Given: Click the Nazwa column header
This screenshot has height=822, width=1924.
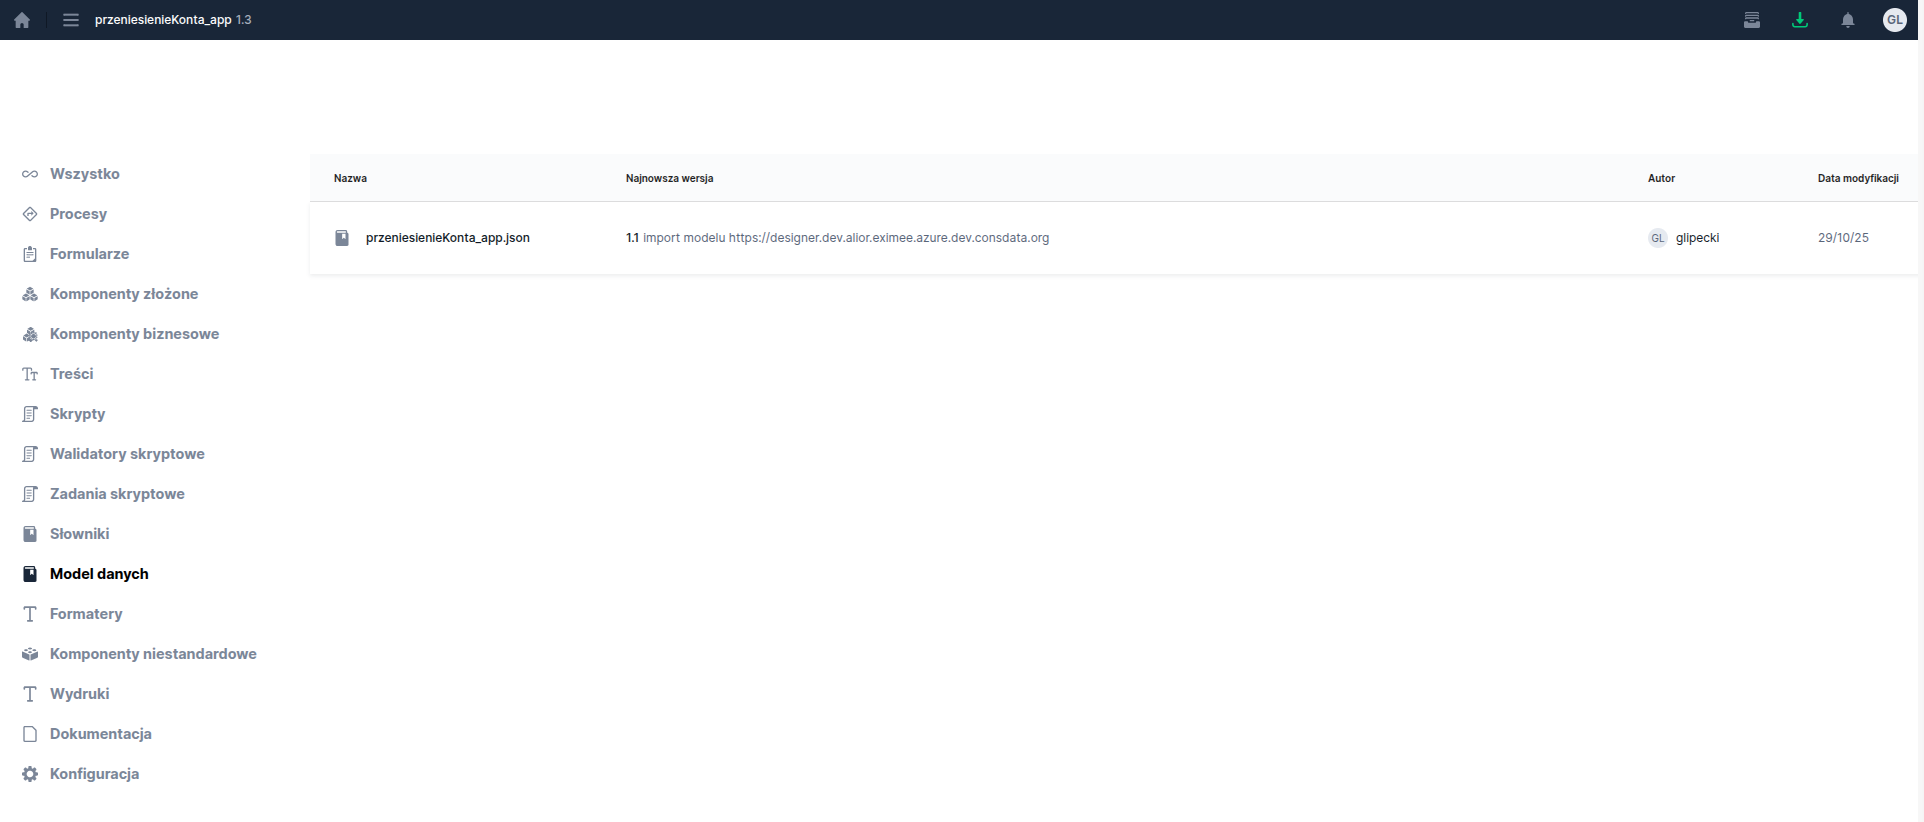Looking at the screenshot, I should pyautogui.click(x=350, y=178).
